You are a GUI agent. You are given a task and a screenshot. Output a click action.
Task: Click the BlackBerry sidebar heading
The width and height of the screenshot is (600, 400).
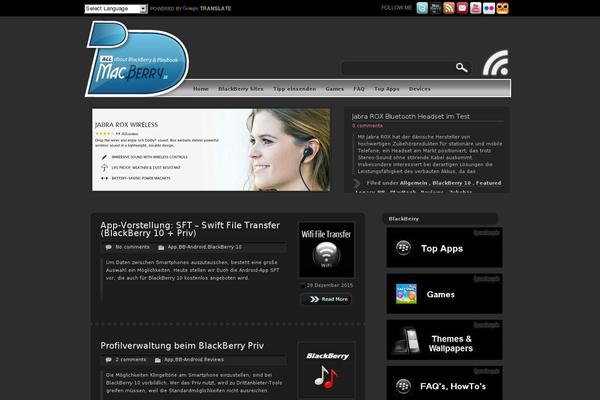404,219
